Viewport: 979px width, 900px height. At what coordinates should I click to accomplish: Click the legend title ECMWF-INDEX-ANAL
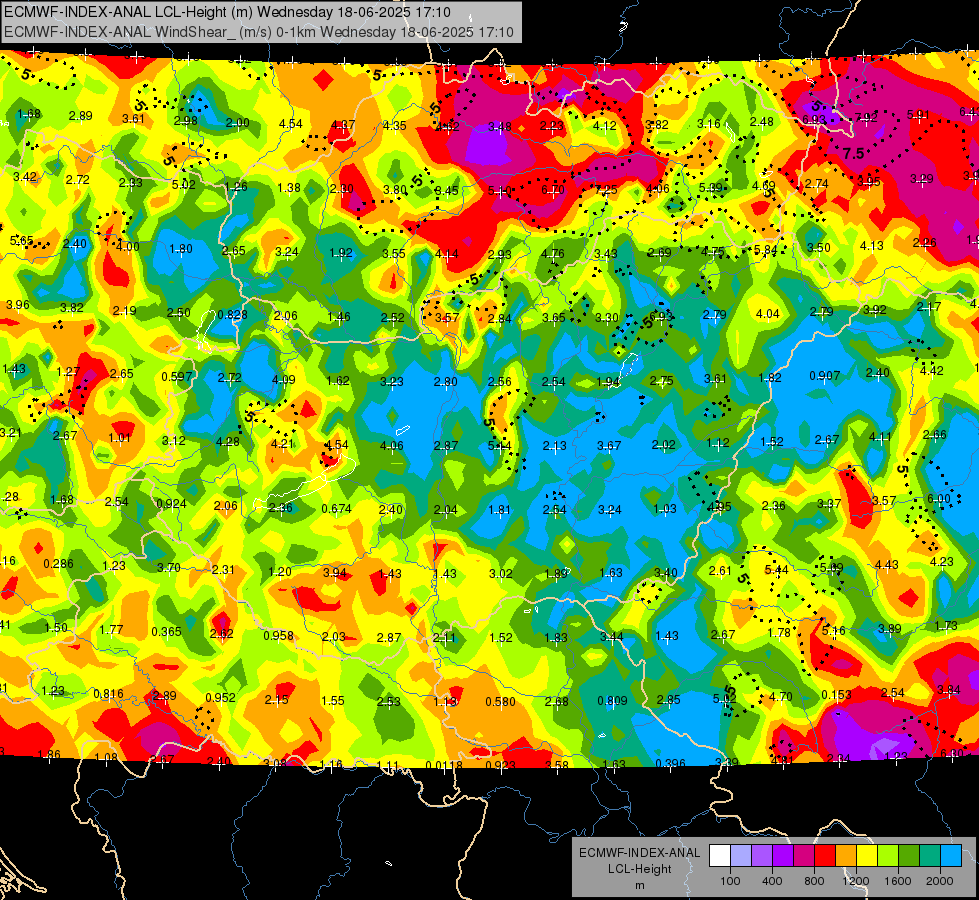(x=639, y=853)
